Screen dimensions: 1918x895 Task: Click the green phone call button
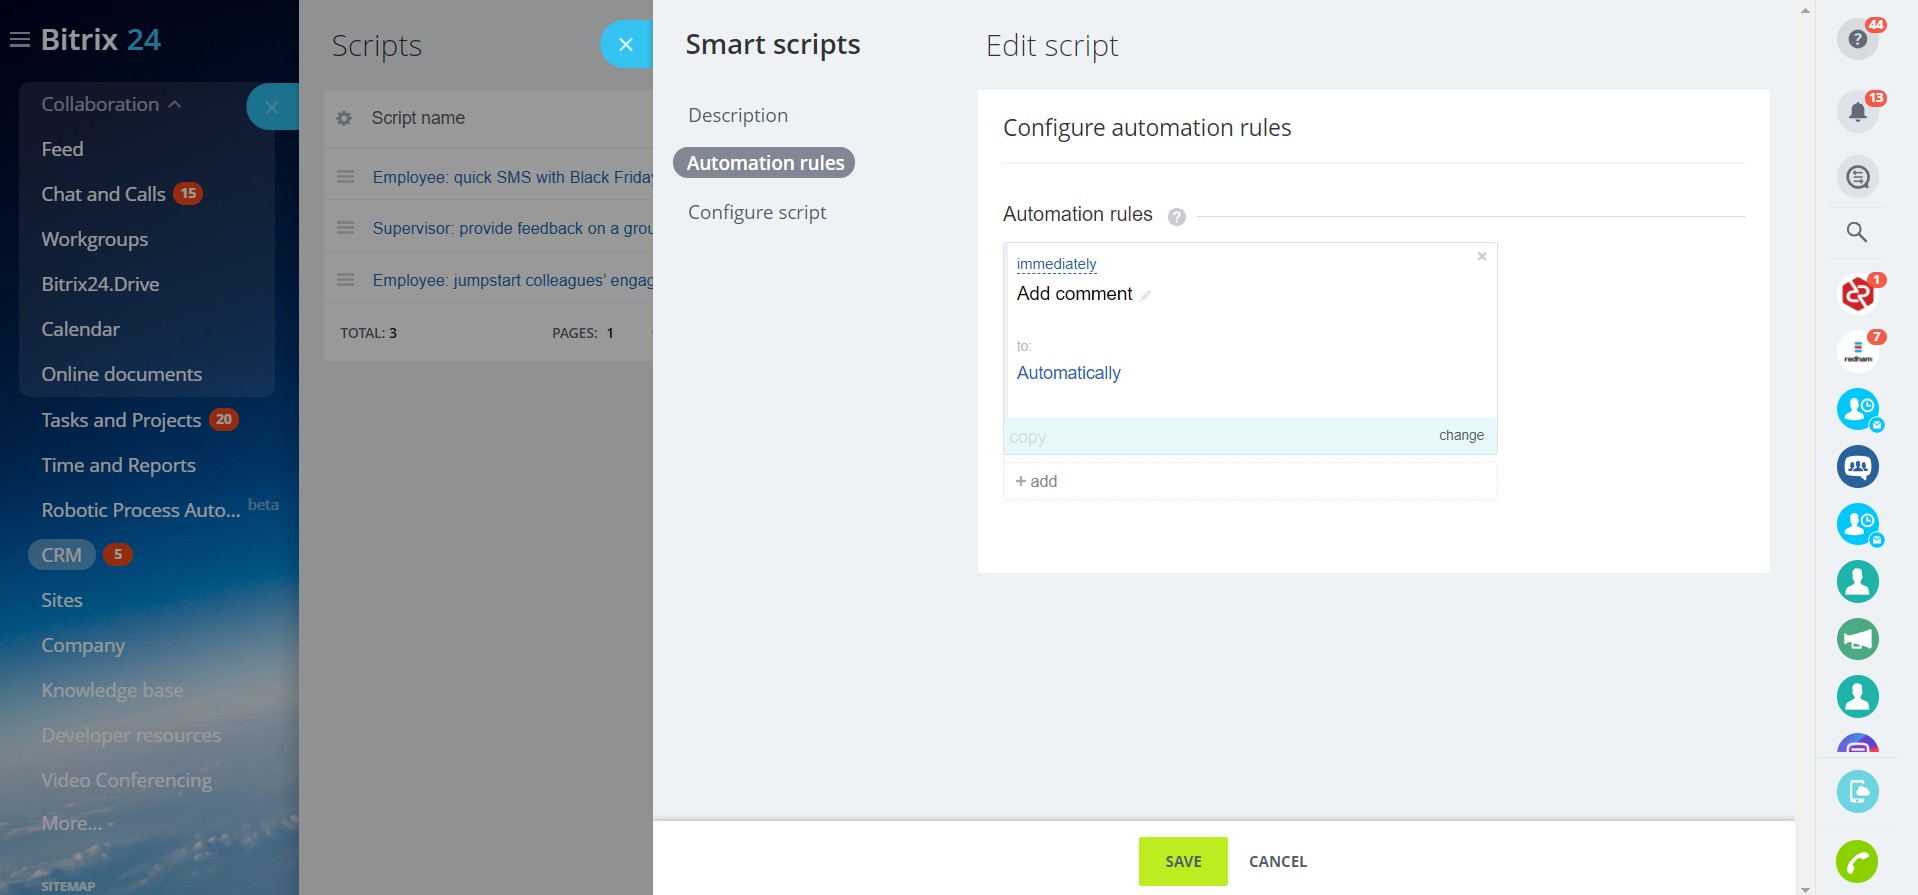[x=1857, y=861]
